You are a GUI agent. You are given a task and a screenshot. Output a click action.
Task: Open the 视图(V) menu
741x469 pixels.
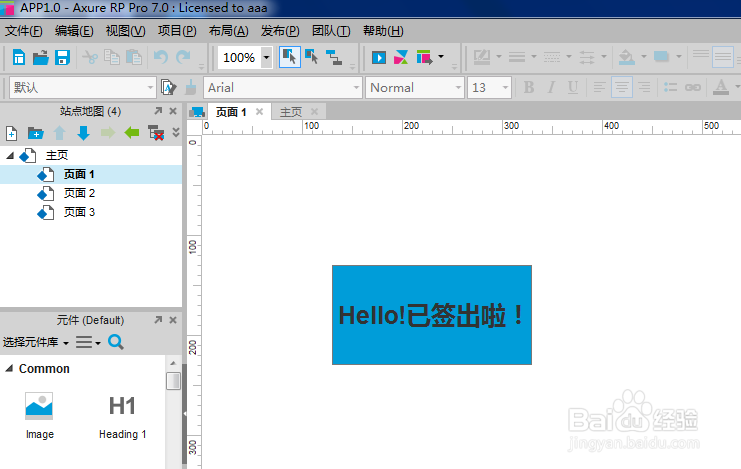[x=126, y=31]
